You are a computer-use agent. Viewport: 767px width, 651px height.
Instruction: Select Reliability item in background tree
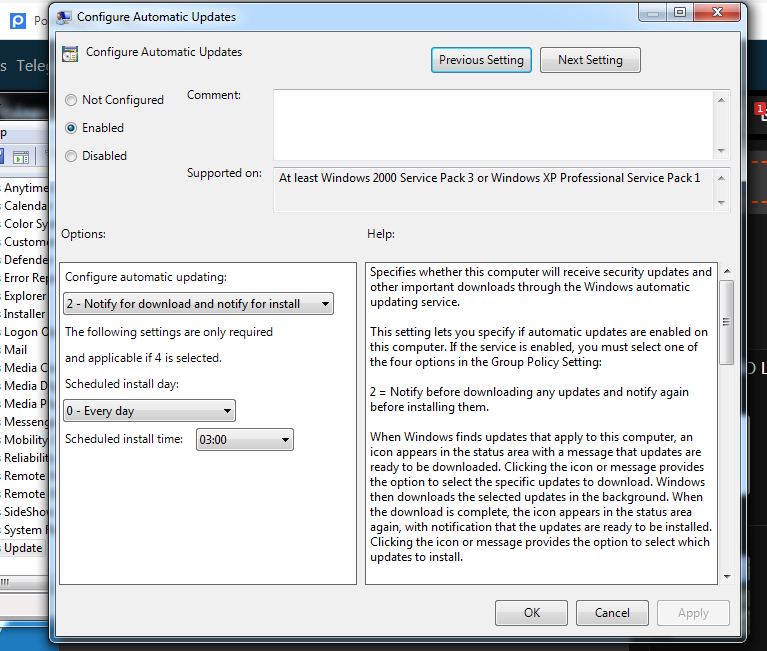click(25, 458)
